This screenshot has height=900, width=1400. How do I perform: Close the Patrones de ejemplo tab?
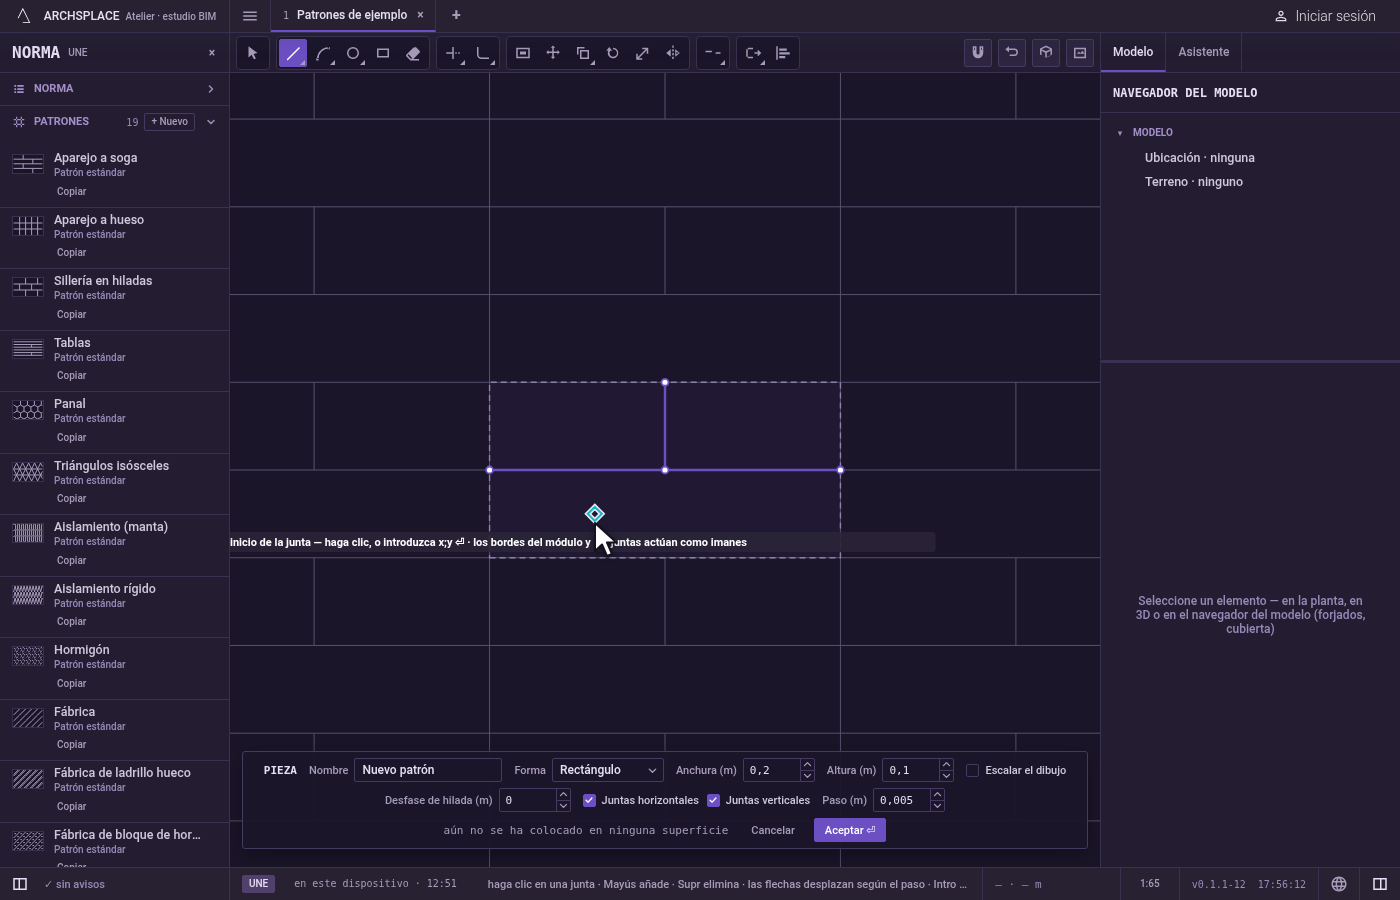tap(420, 15)
